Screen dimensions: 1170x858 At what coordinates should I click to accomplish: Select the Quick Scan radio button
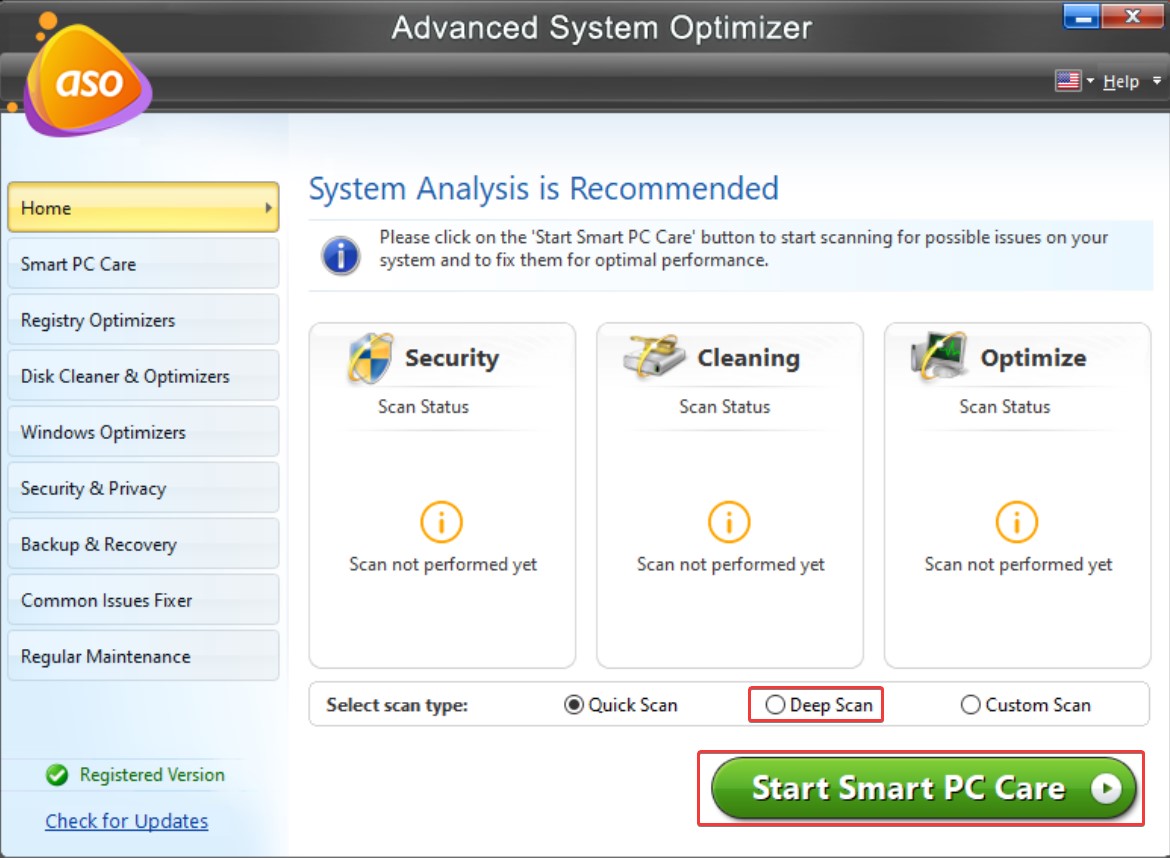click(x=572, y=705)
